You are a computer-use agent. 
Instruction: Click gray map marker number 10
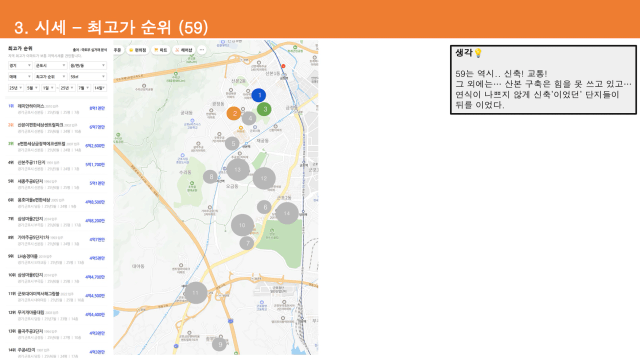[x=242, y=225]
